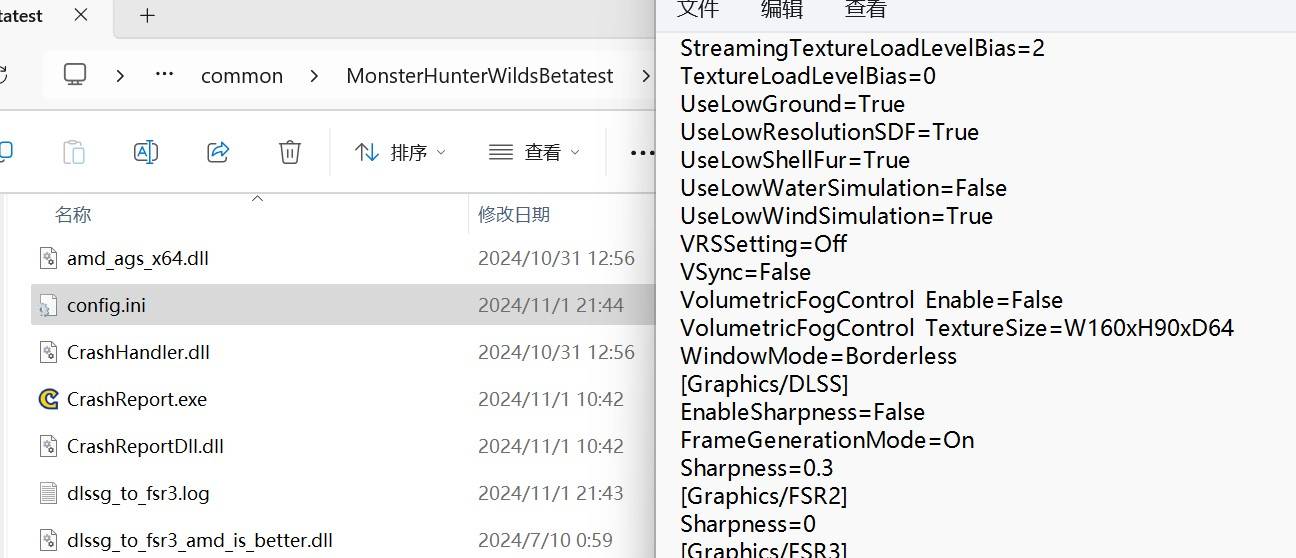Click the share icon in Explorer toolbar
The width and height of the screenshot is (1296, 558).
[218, 152]
